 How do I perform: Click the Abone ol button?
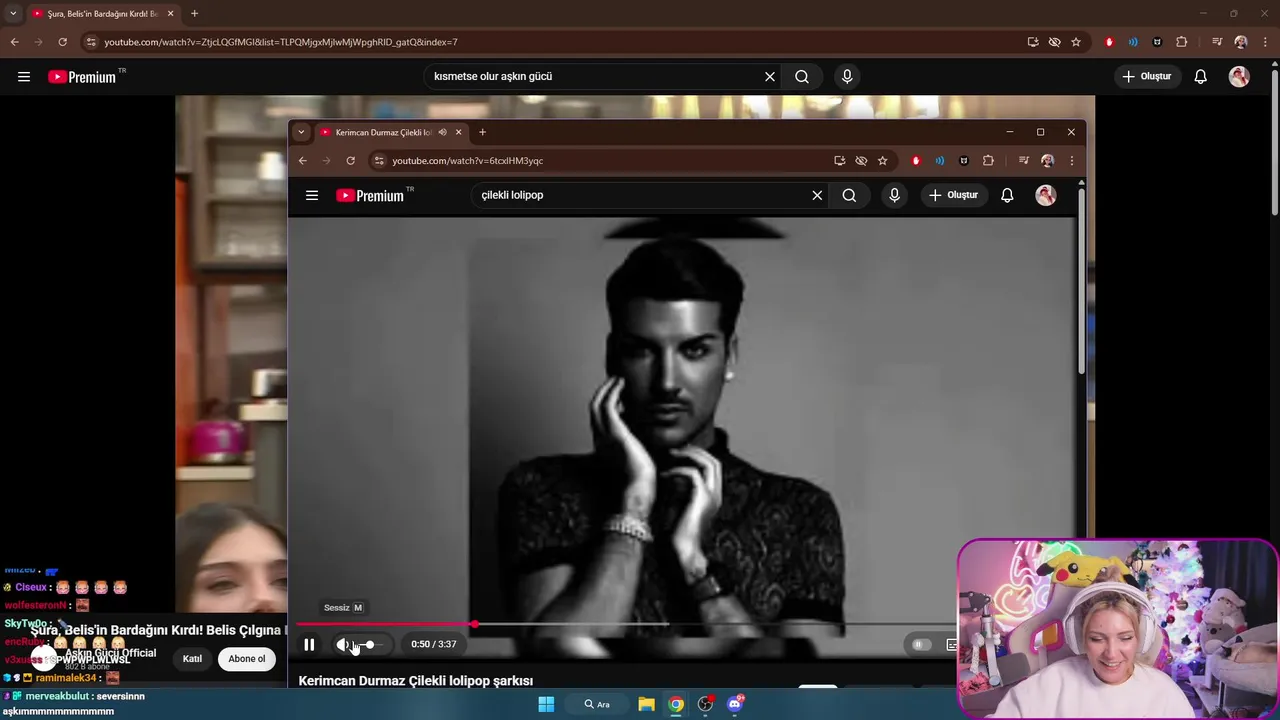pos(247,659)
